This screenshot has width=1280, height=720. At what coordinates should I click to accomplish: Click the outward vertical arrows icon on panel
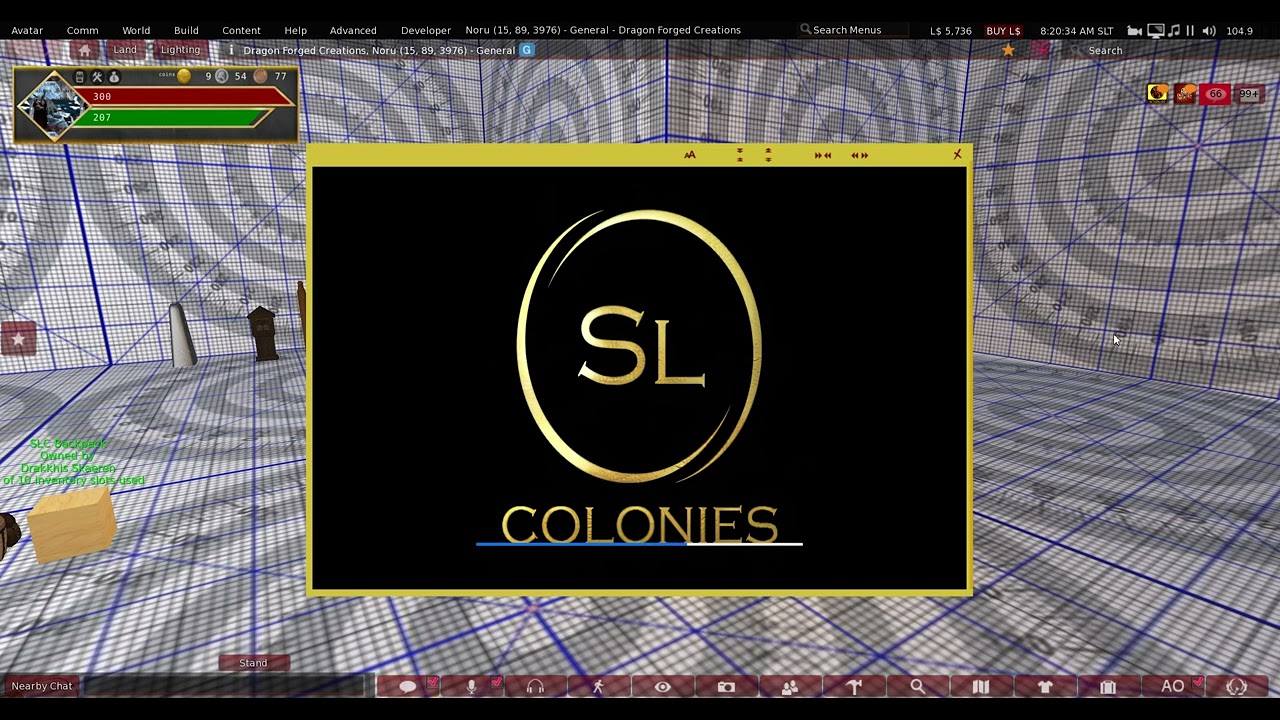coord(768,155)
